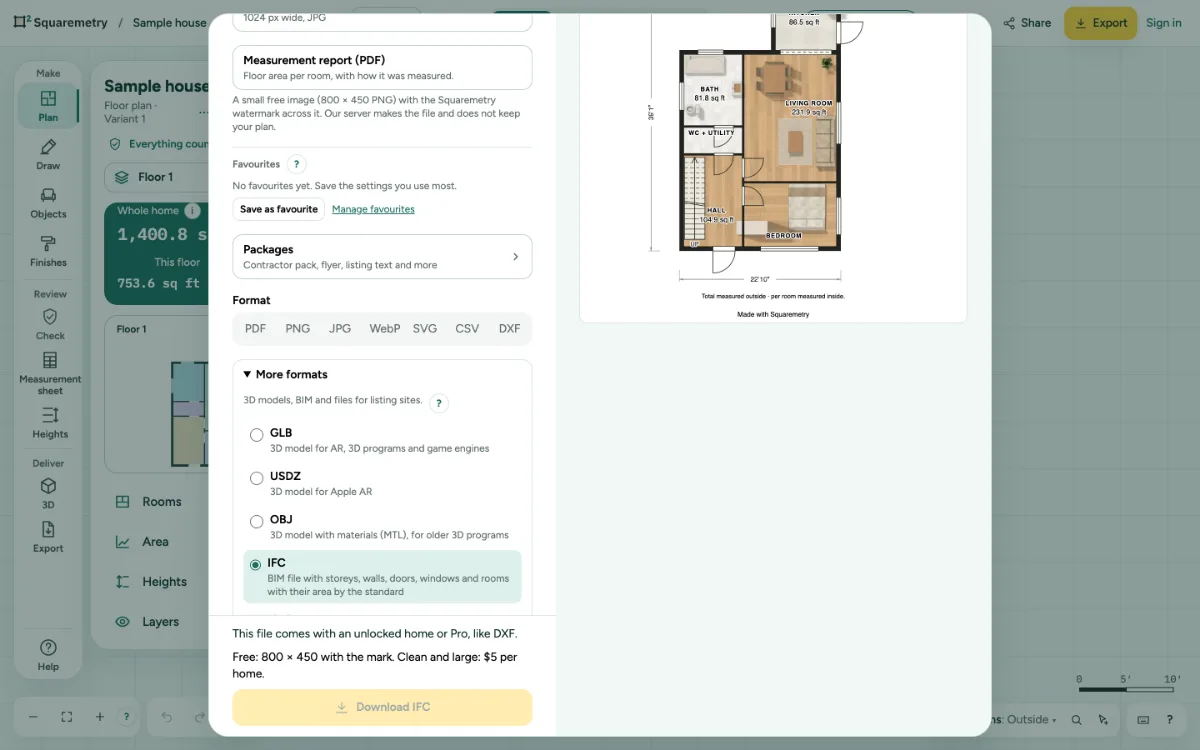Switch to the 3D view
Screen dimensions: 1200x750
[48, 493]
